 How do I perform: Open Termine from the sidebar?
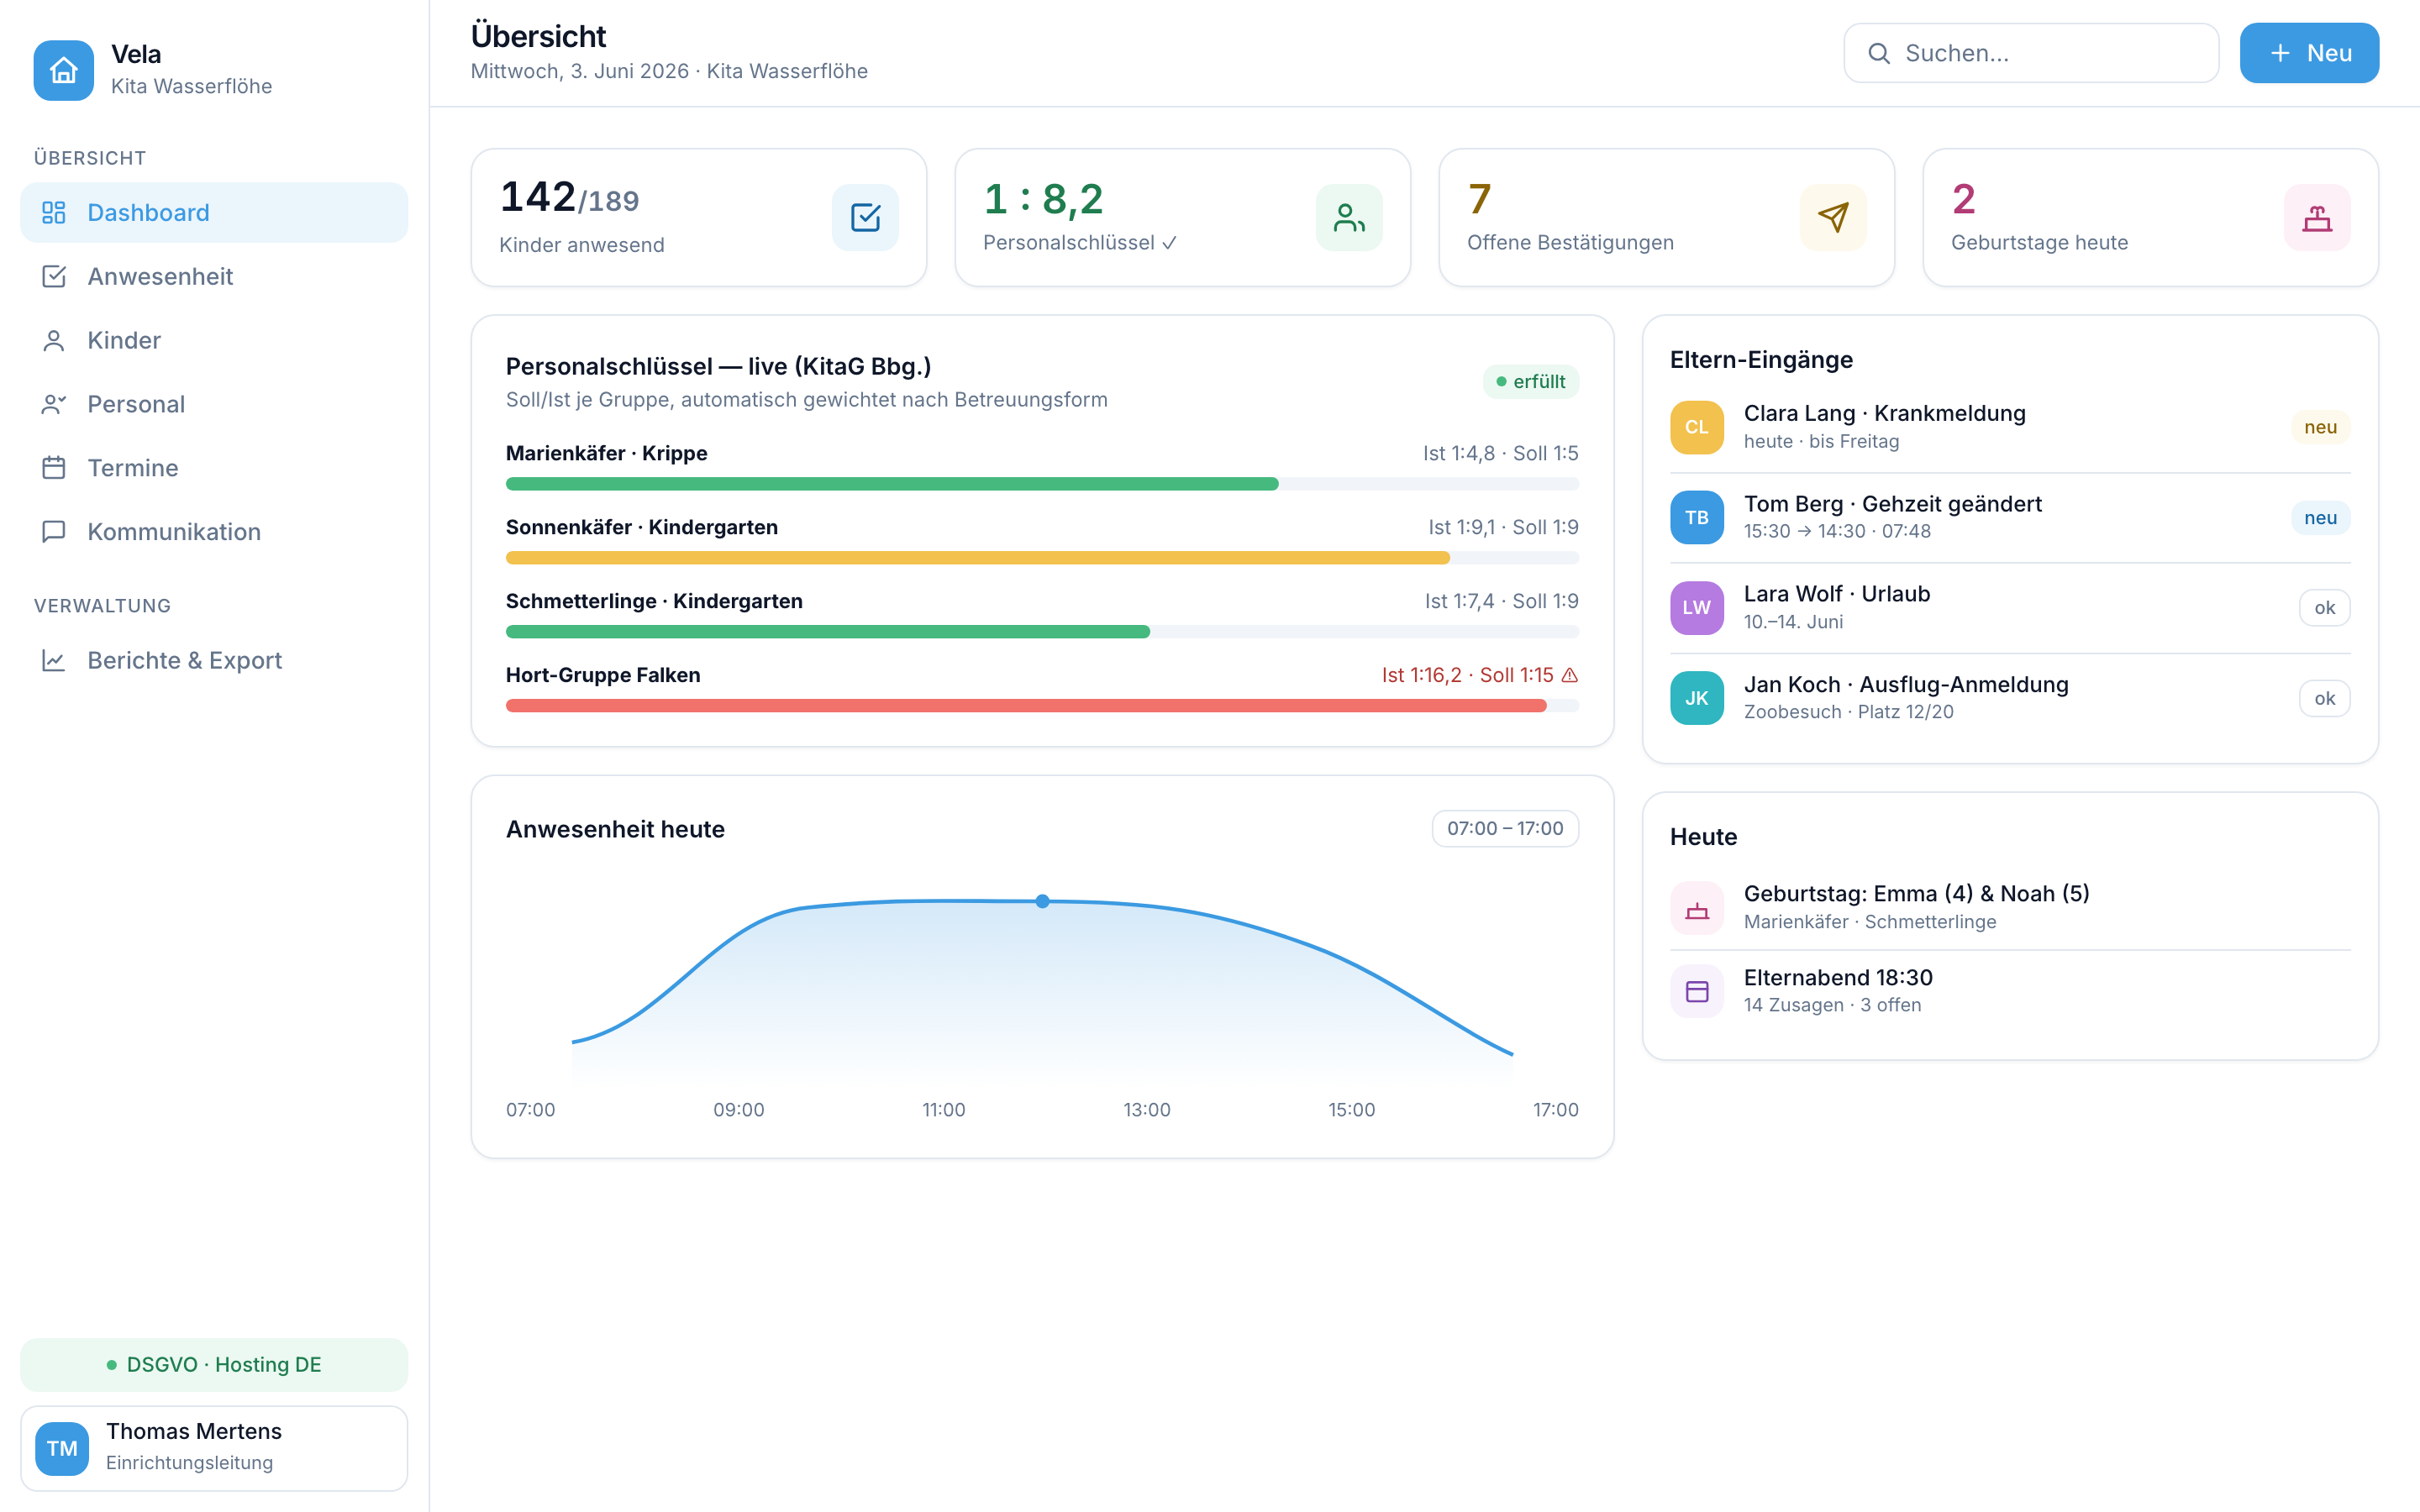(214, 468)
